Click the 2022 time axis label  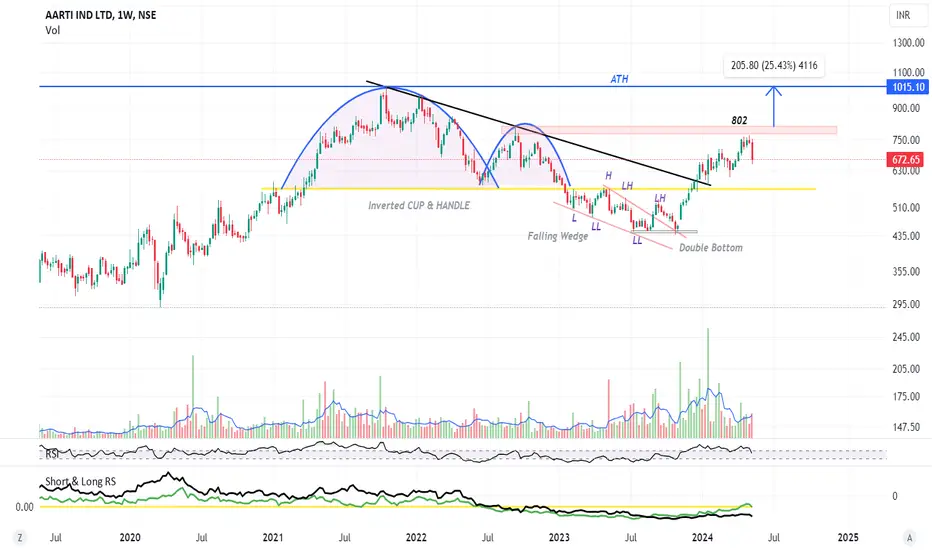point(416,538)
